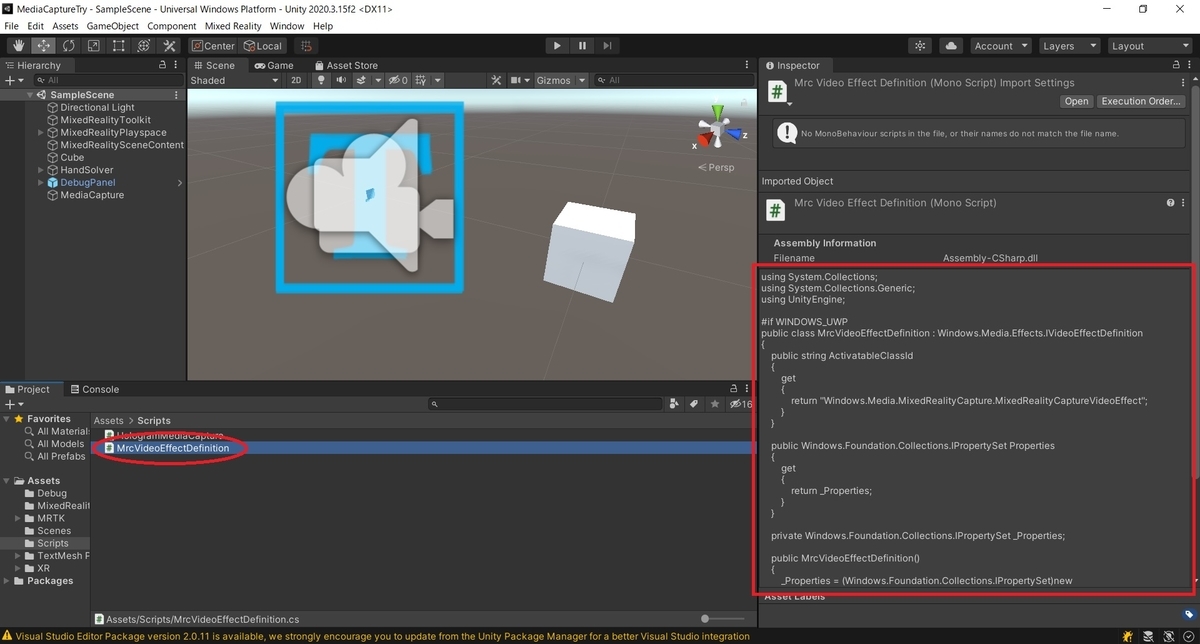Click the Pause button
1200x644 pixels.
coord(582,46)
